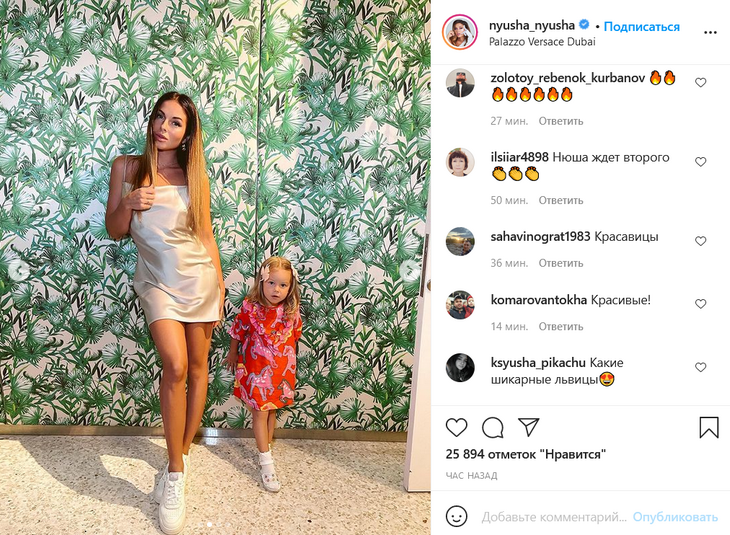This screenshot has width=730, height=535.
Task: Like ilsiiar4898's comment heart
Action: point(701,162)
